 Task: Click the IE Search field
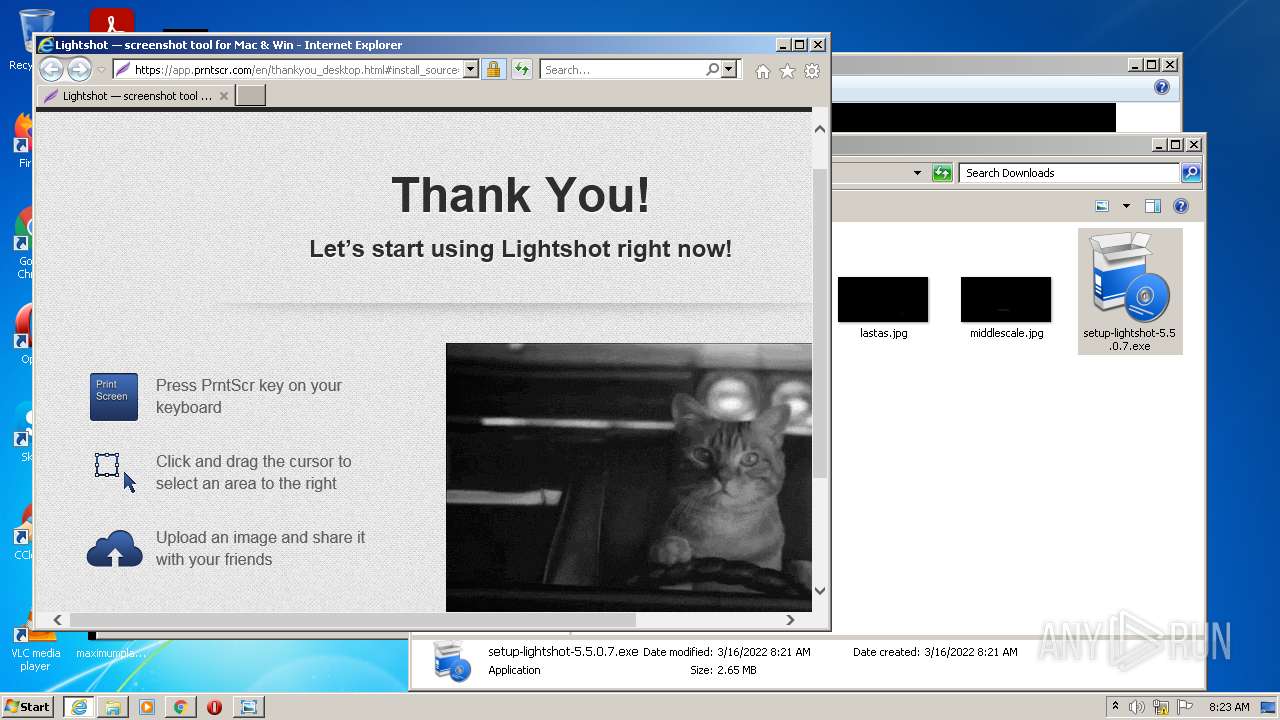(622, 70)
